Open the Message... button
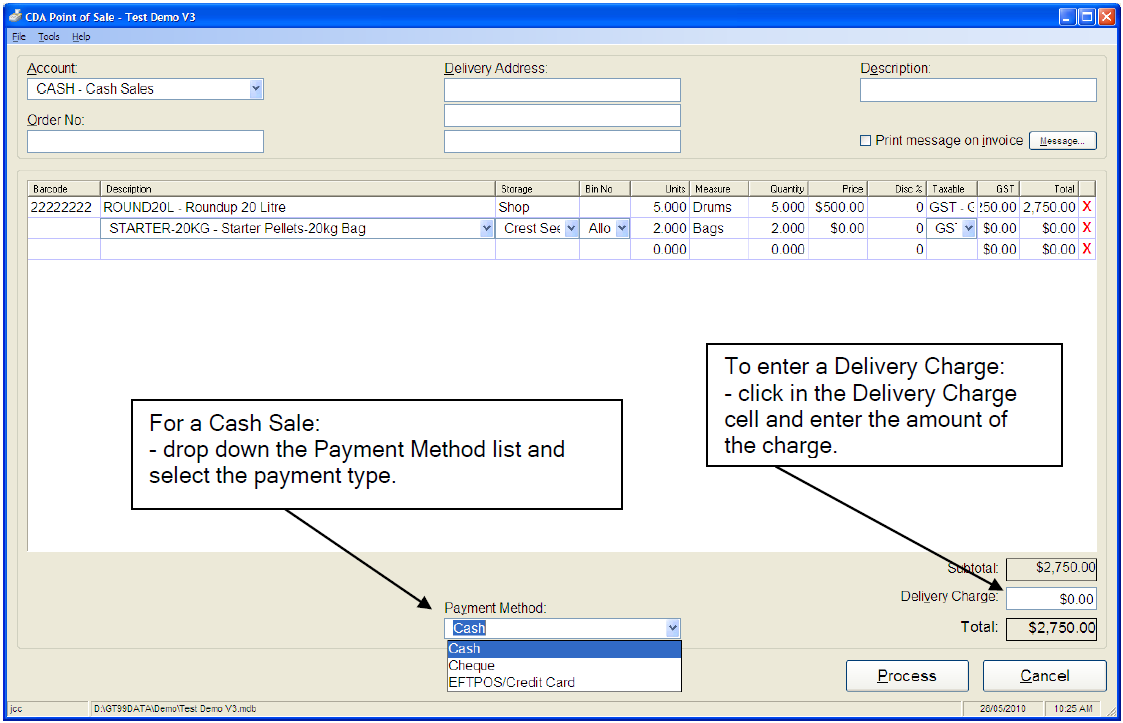The height and width of the screenshot is (723, 1123). [x=1062, y=141]
